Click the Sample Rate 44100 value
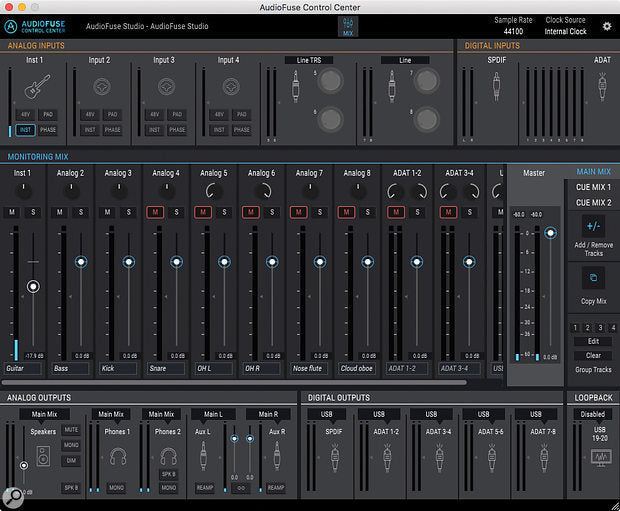The image size is (620, 511). (x=513, y=32)
